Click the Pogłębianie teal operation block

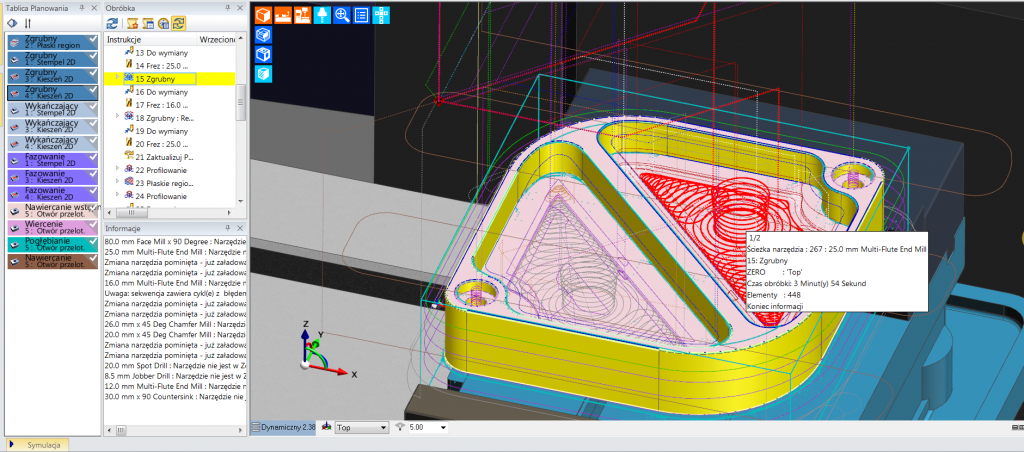[x=50, y=246]
